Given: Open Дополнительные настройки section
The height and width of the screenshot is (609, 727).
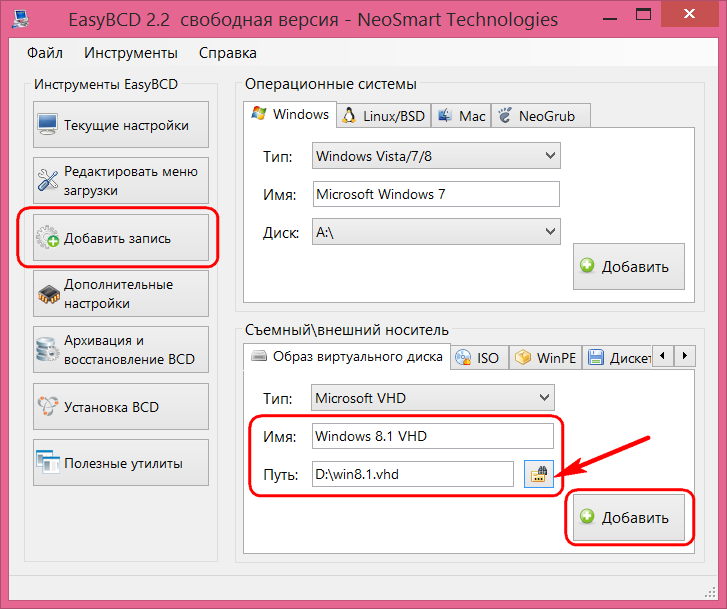Looking at the screenshot, I should coord(121,294).
